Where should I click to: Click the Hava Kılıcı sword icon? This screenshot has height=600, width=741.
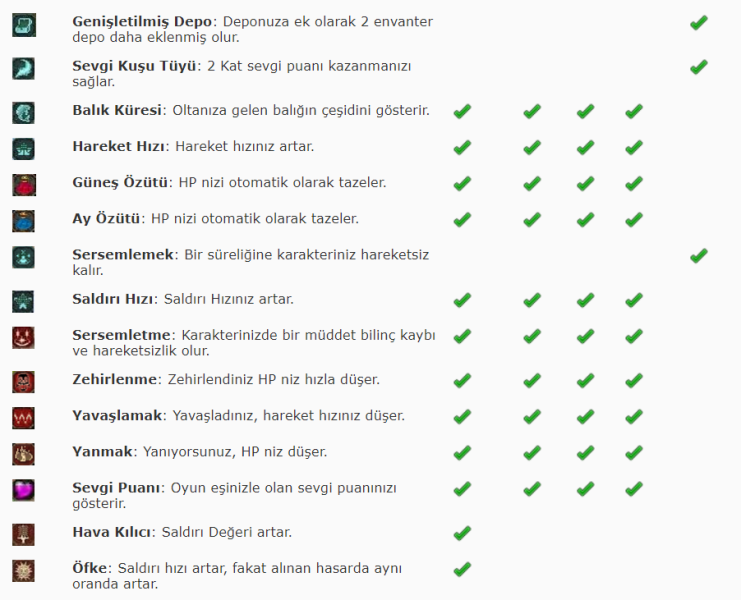24,533
